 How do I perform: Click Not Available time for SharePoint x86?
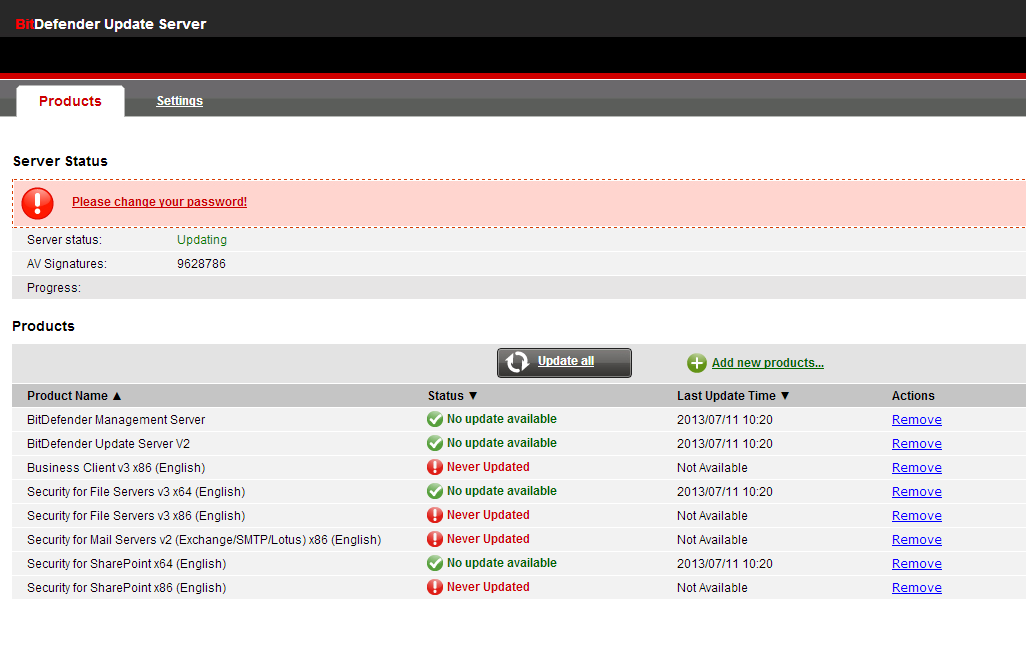[x=712, y=587]
